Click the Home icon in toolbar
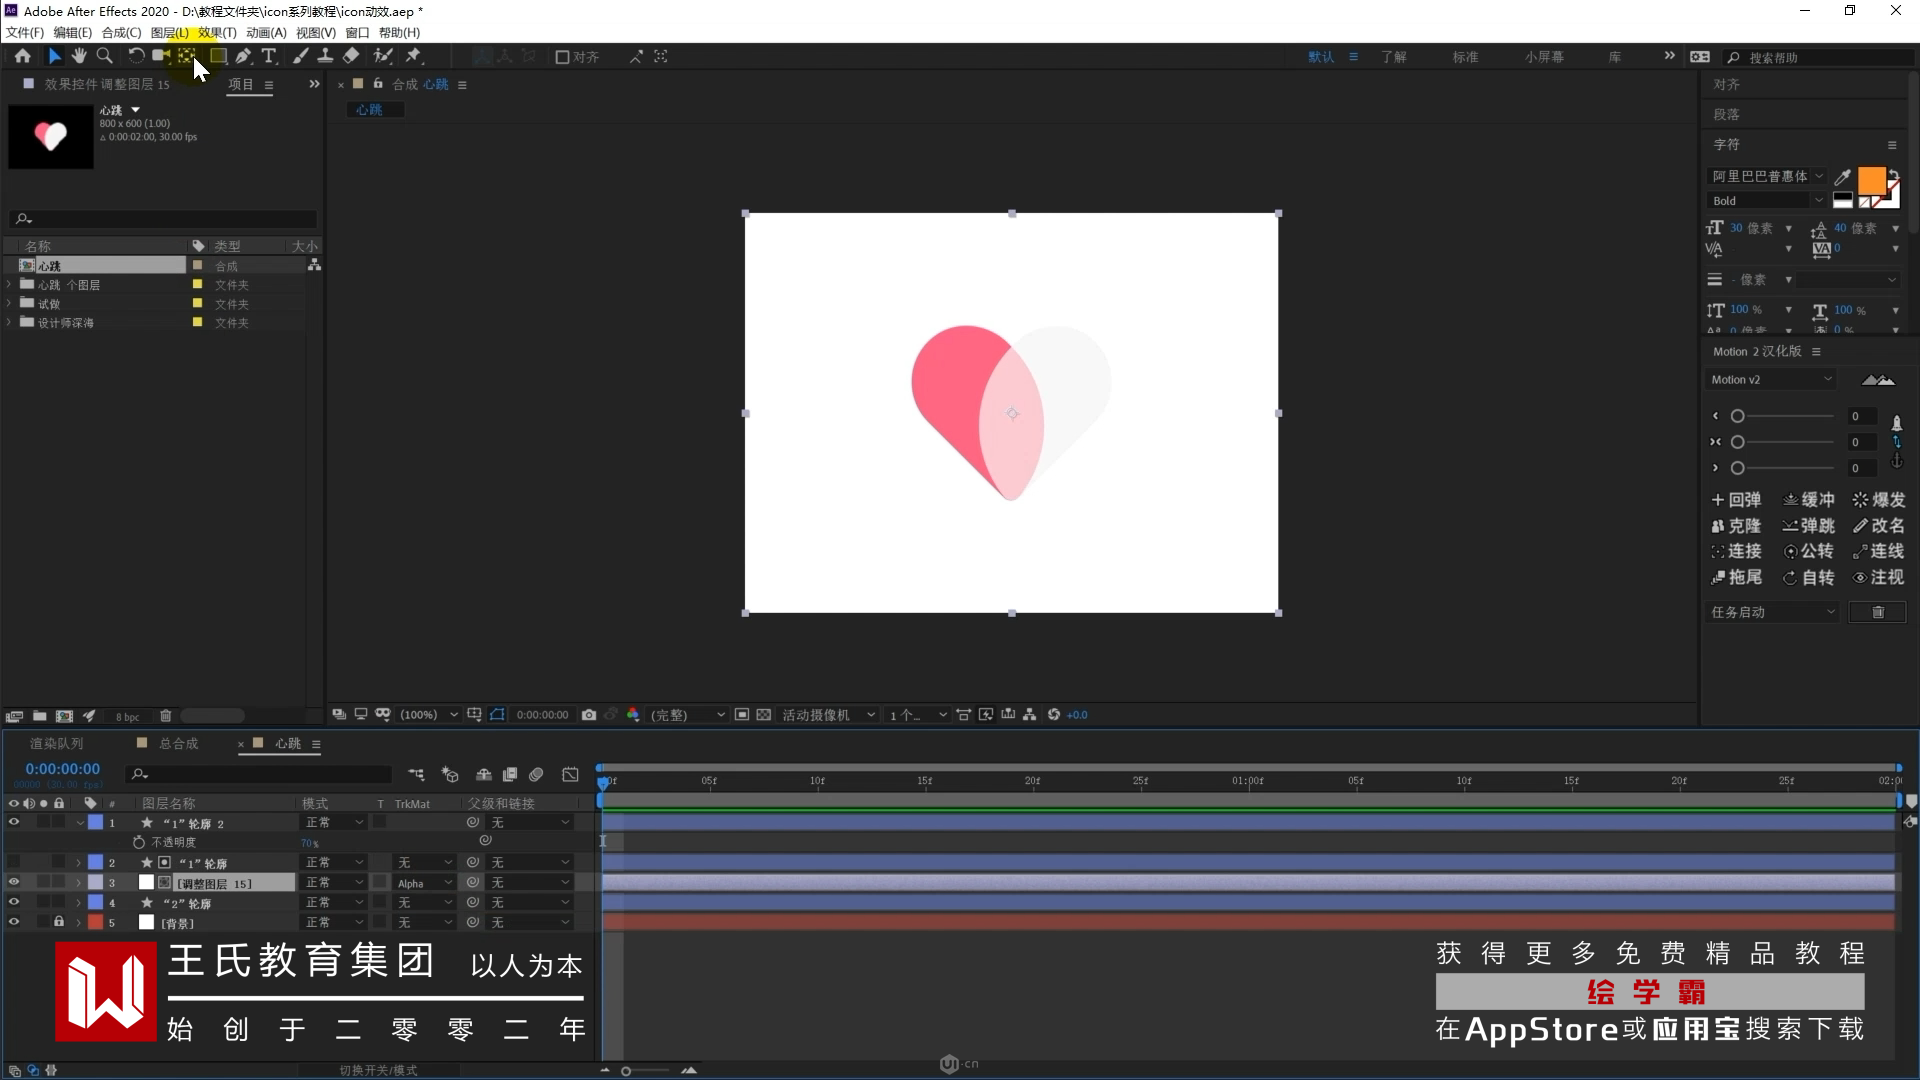This screenshot has width=1920, height=1080. [x=22, y=56]
